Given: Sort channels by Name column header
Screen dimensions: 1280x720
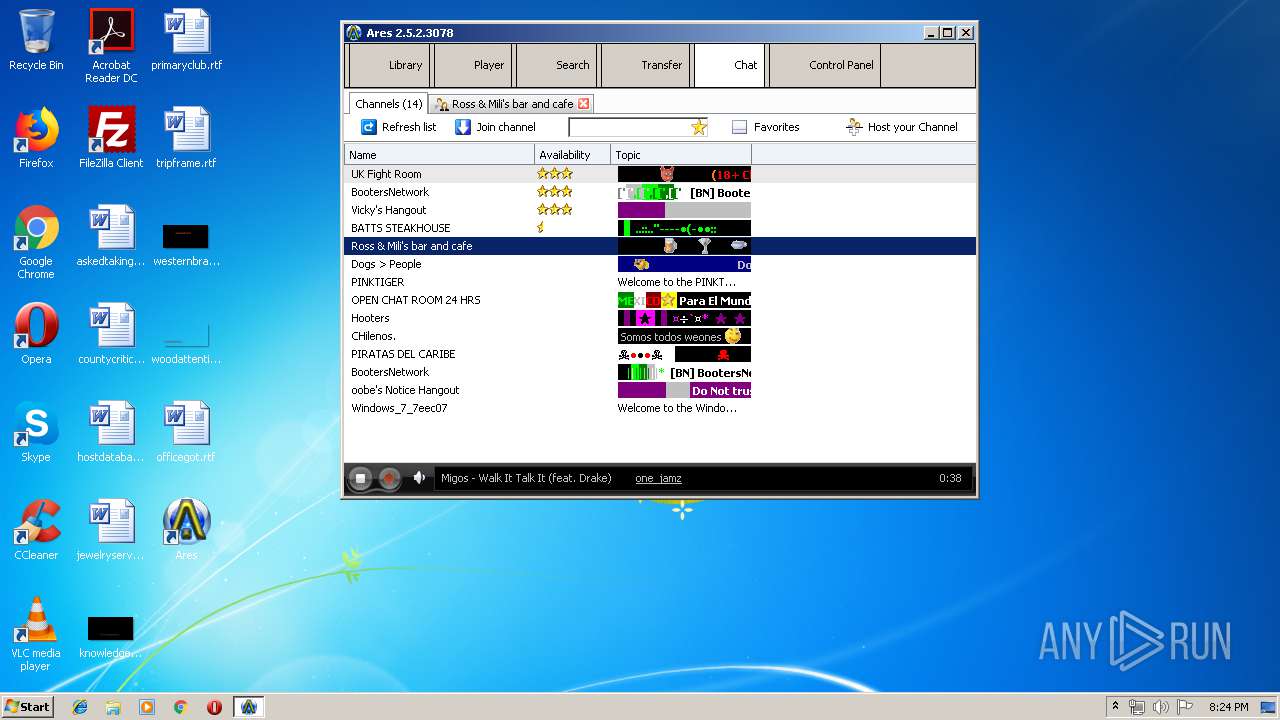Looking at the screenshot, I should click(439, 155).
